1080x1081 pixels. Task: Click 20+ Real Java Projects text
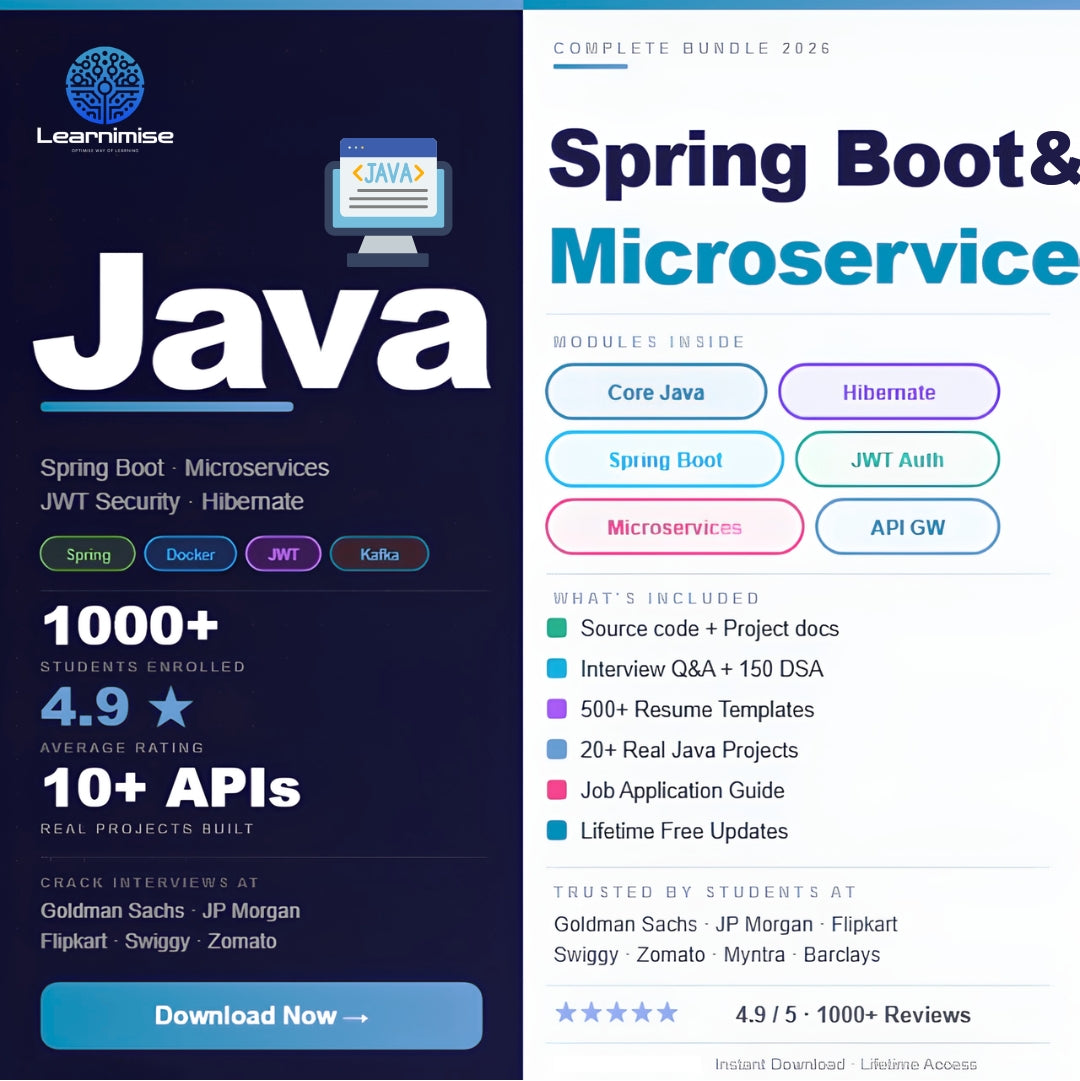tap(689, 750)
